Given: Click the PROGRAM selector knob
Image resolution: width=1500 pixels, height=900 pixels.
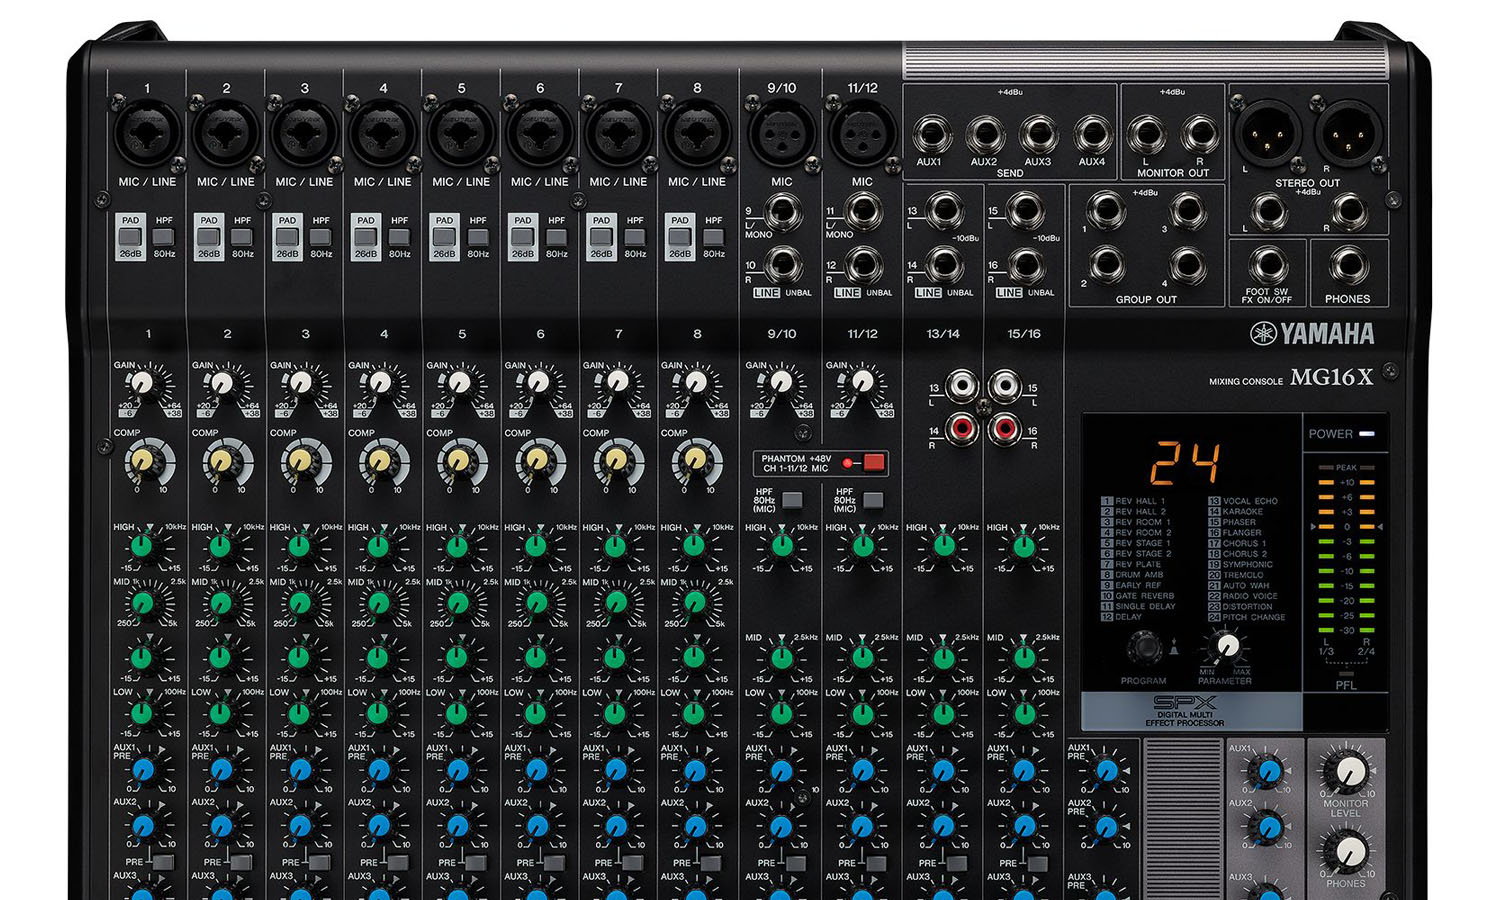Looking at the screenshot, I should click(1145, 647).
